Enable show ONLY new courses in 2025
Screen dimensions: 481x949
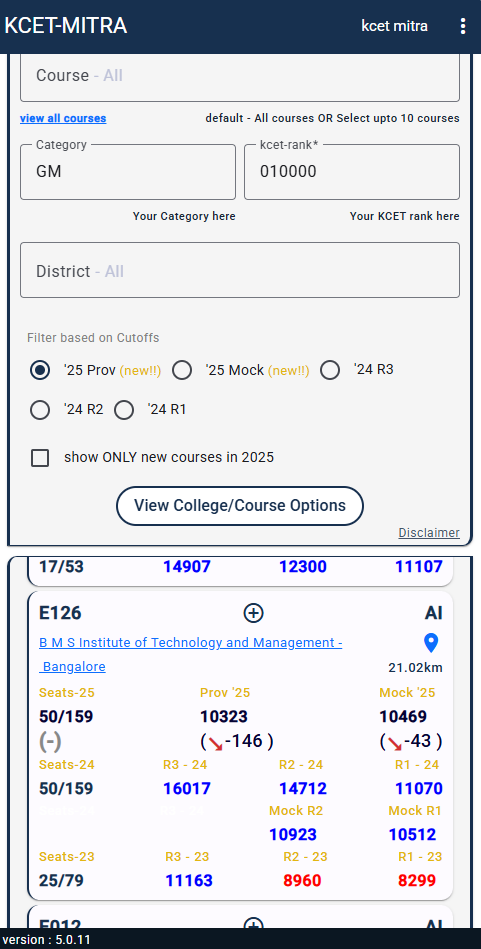point(40,458)
